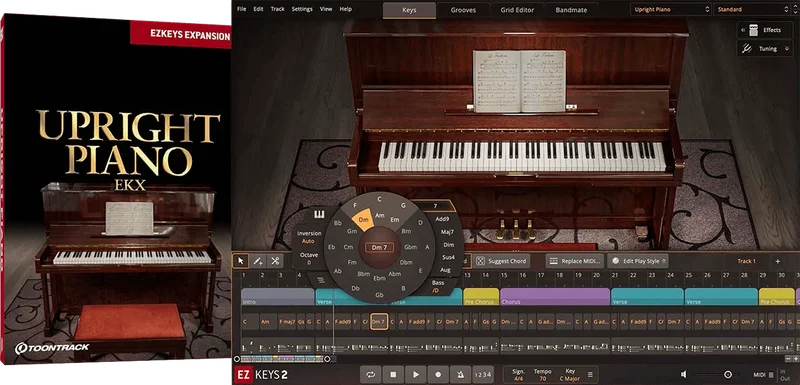
Task: Open the song settings hamburger menu
Action: point(590,375)
